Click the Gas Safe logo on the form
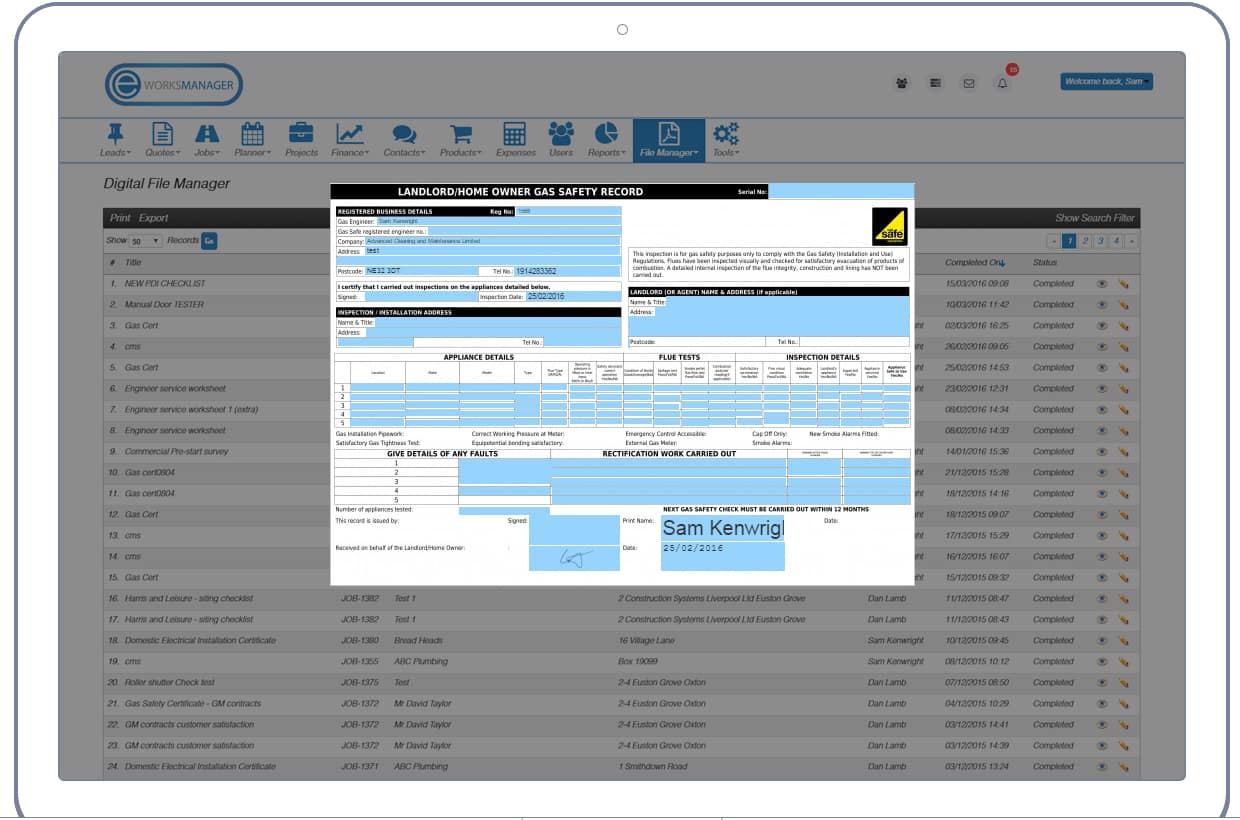1240x820 pixels. (890, 226)
